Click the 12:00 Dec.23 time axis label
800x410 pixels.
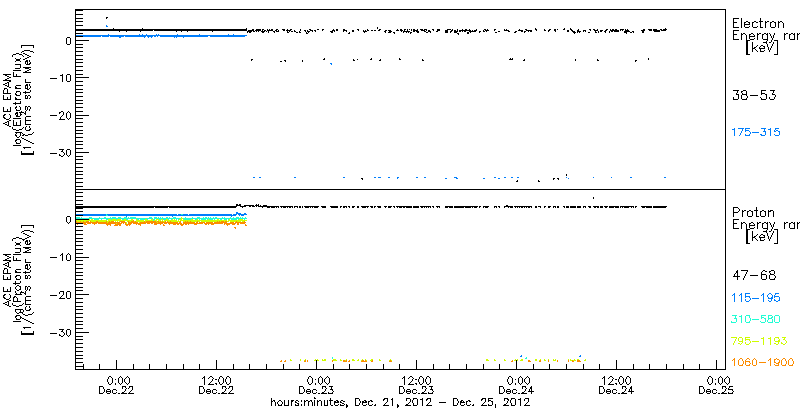(x=416, y=385)
